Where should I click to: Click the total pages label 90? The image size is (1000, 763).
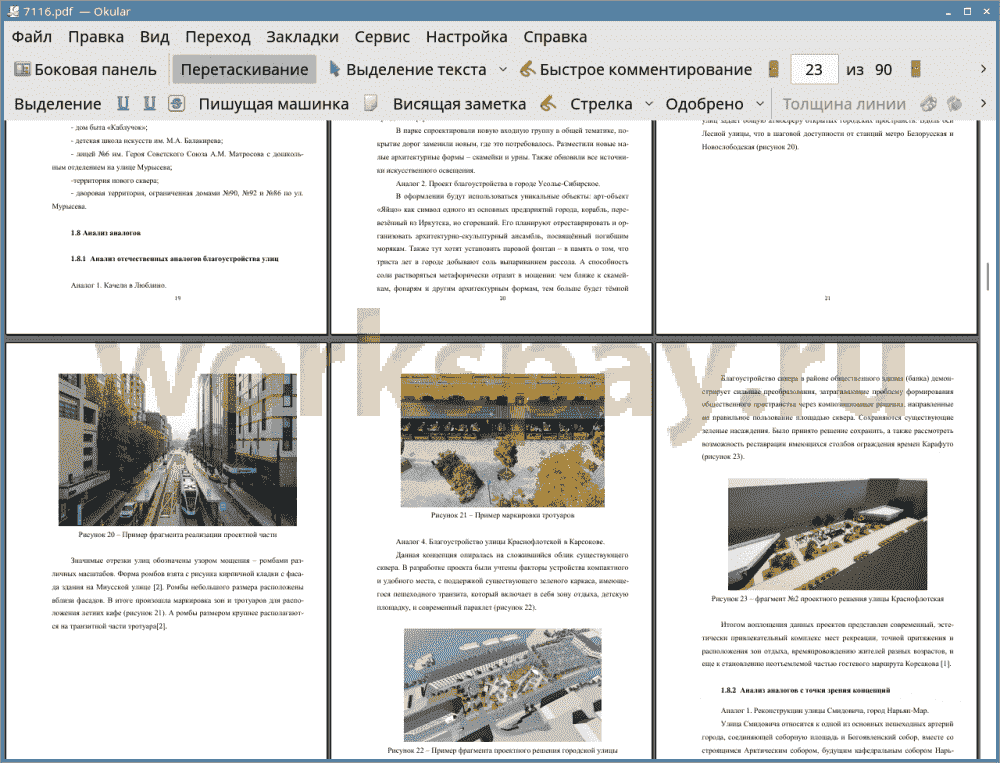883,70
